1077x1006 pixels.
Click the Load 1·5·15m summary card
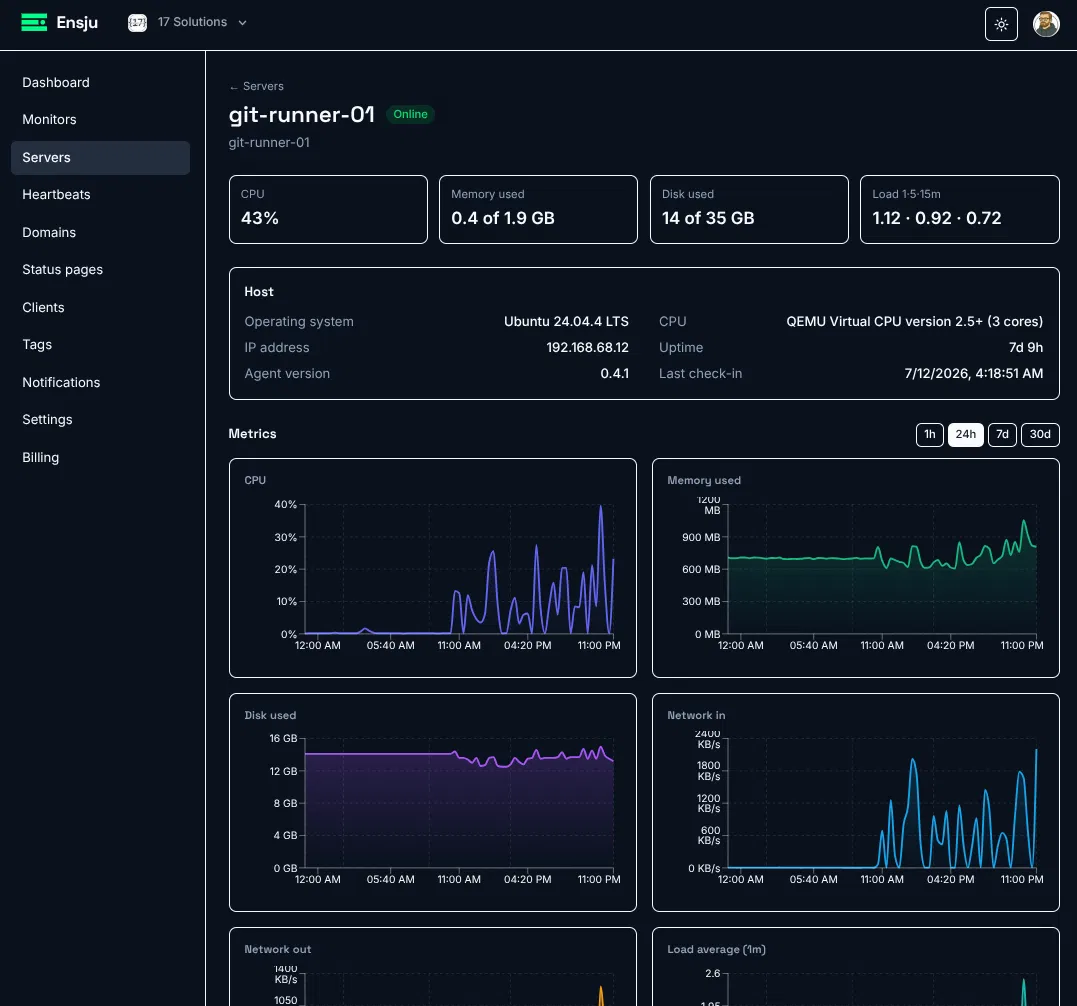[x=960, y=209]
